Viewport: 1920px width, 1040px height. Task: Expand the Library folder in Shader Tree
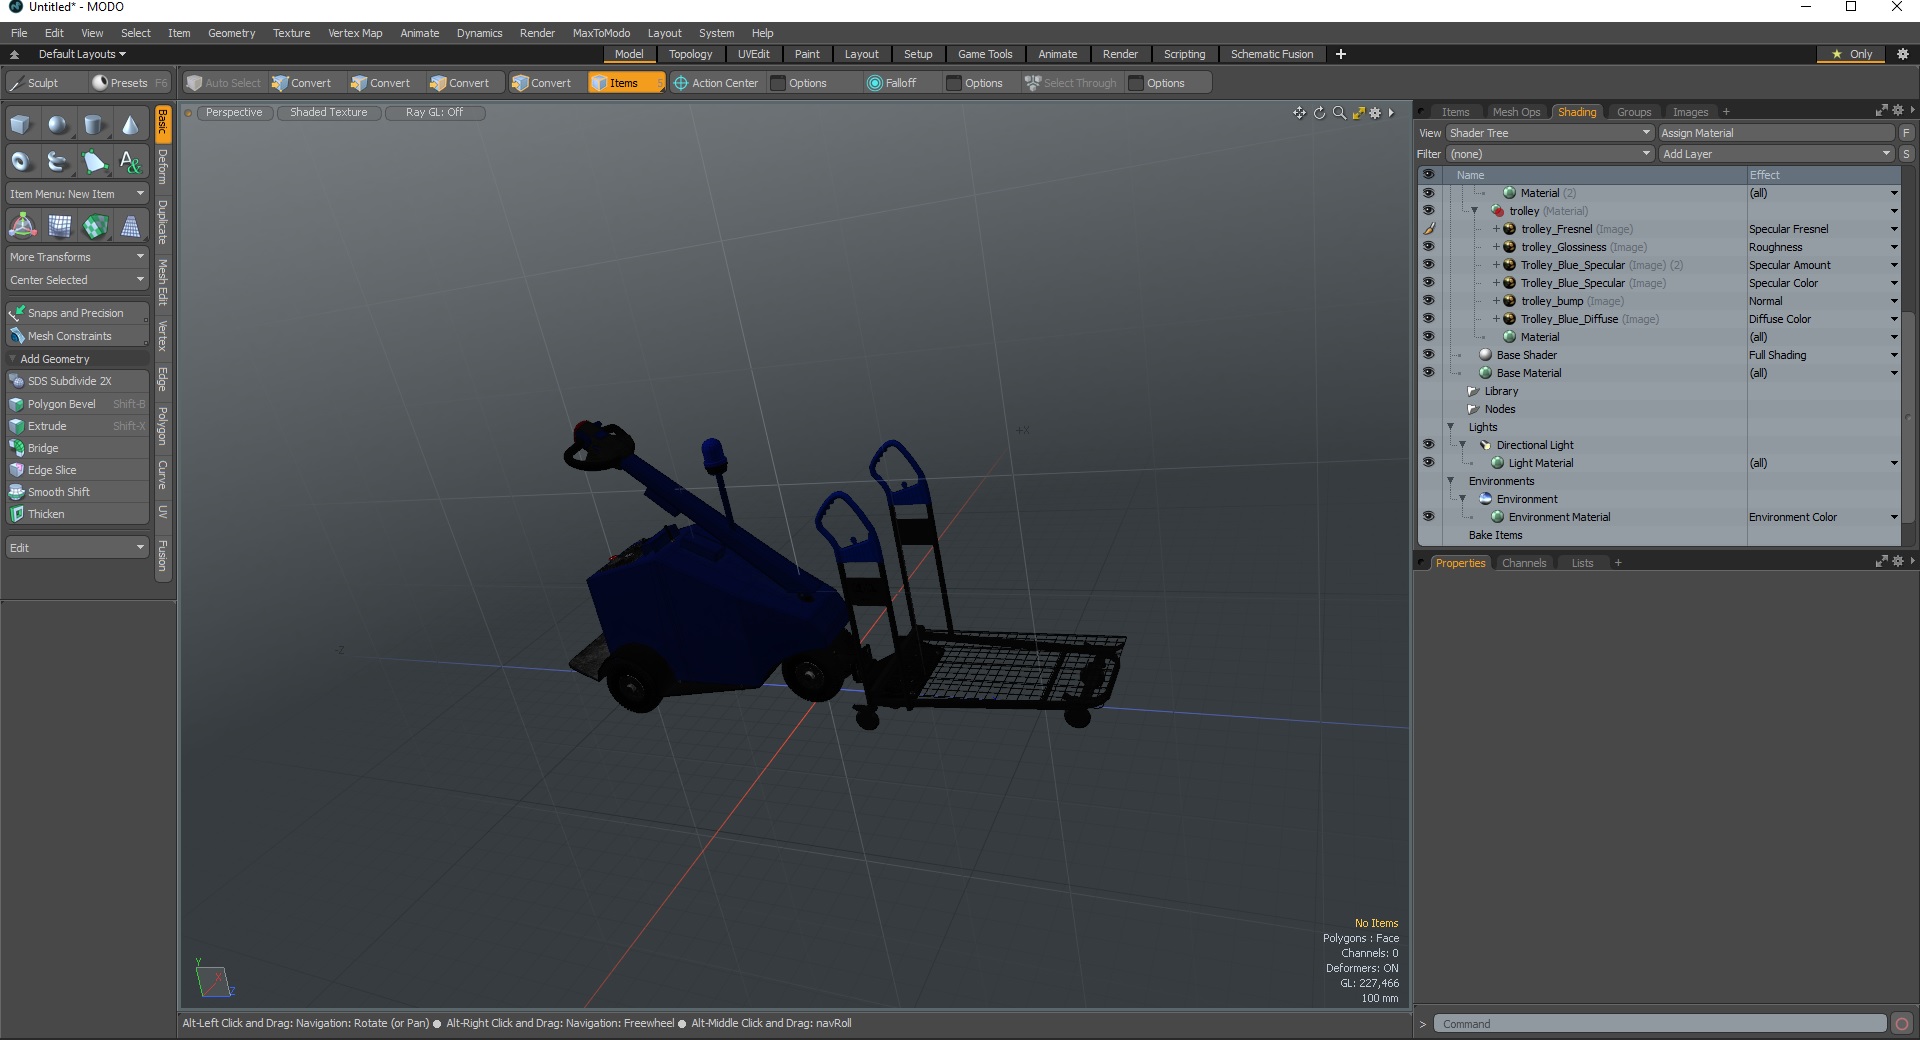pyautogui.click(x=1472, y=391)
